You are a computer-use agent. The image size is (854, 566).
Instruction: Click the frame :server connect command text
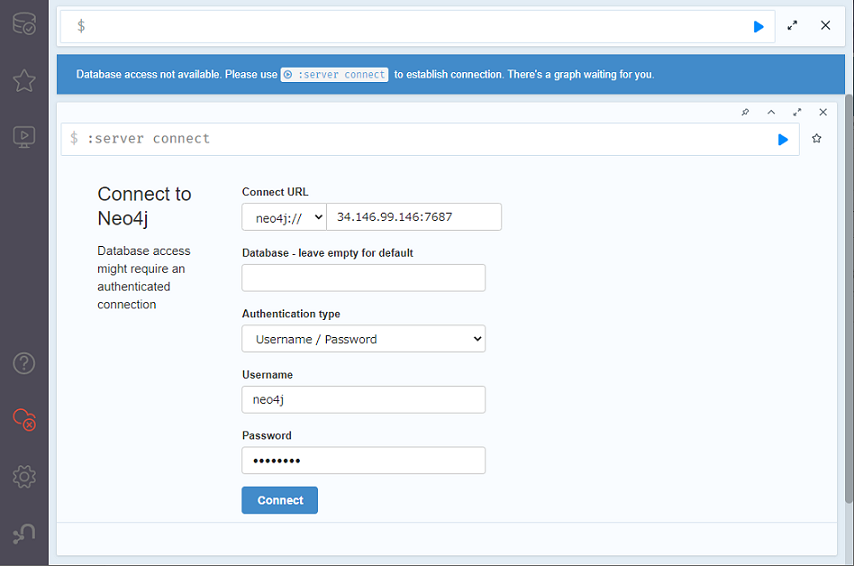click(x=148, y=139)
